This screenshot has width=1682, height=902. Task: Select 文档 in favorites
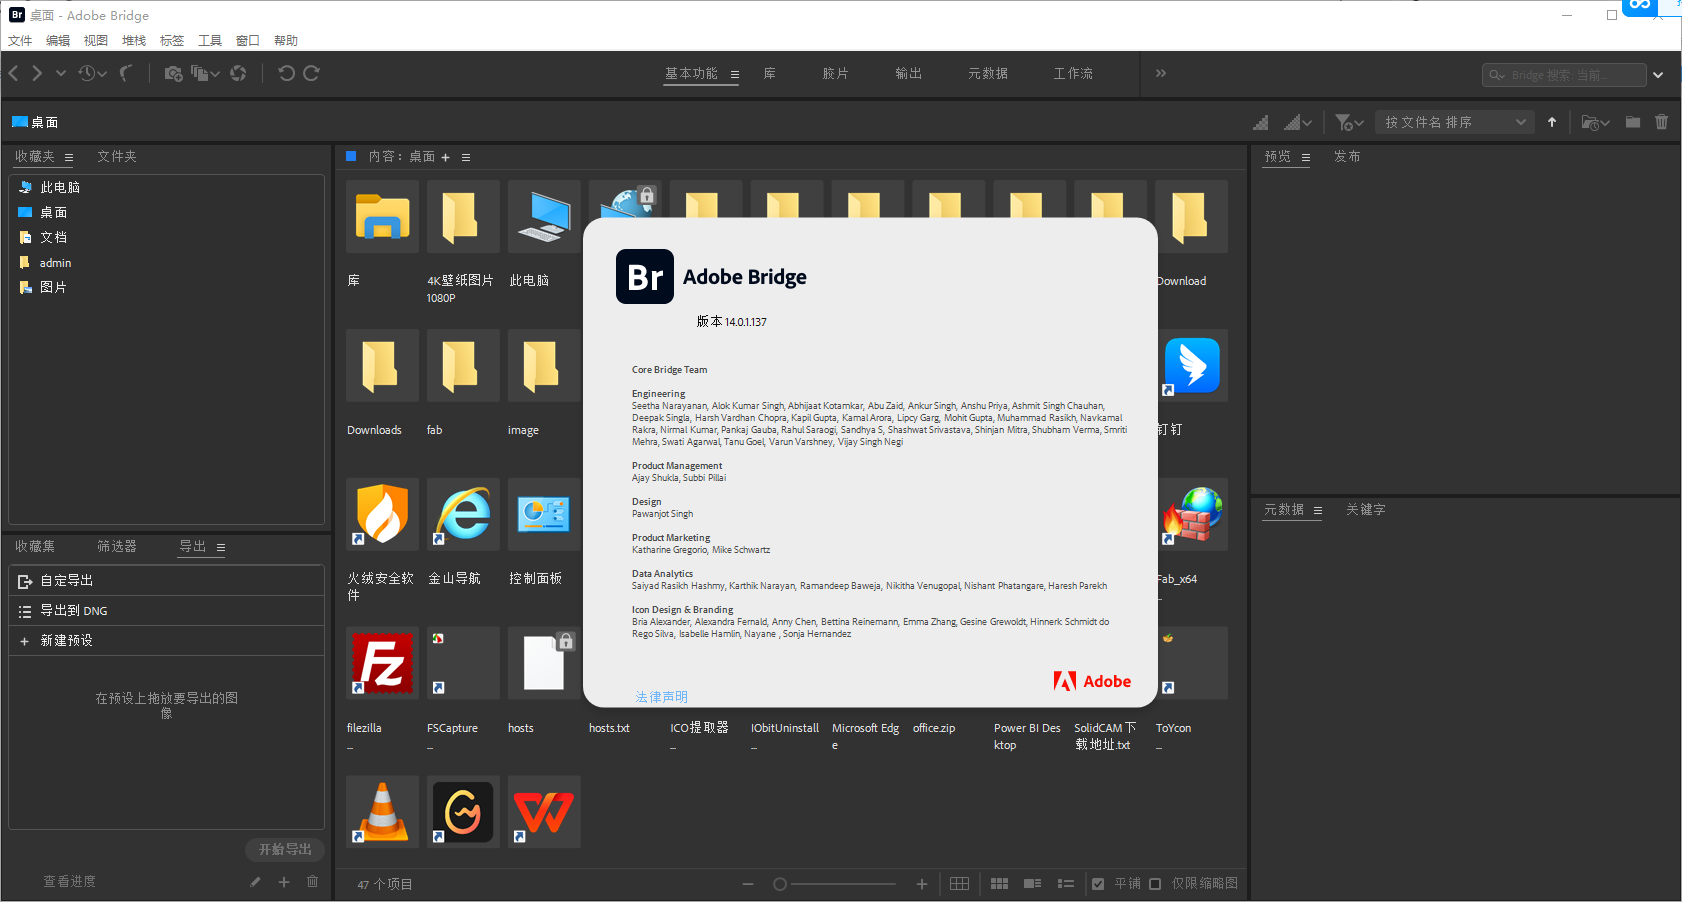54,238
